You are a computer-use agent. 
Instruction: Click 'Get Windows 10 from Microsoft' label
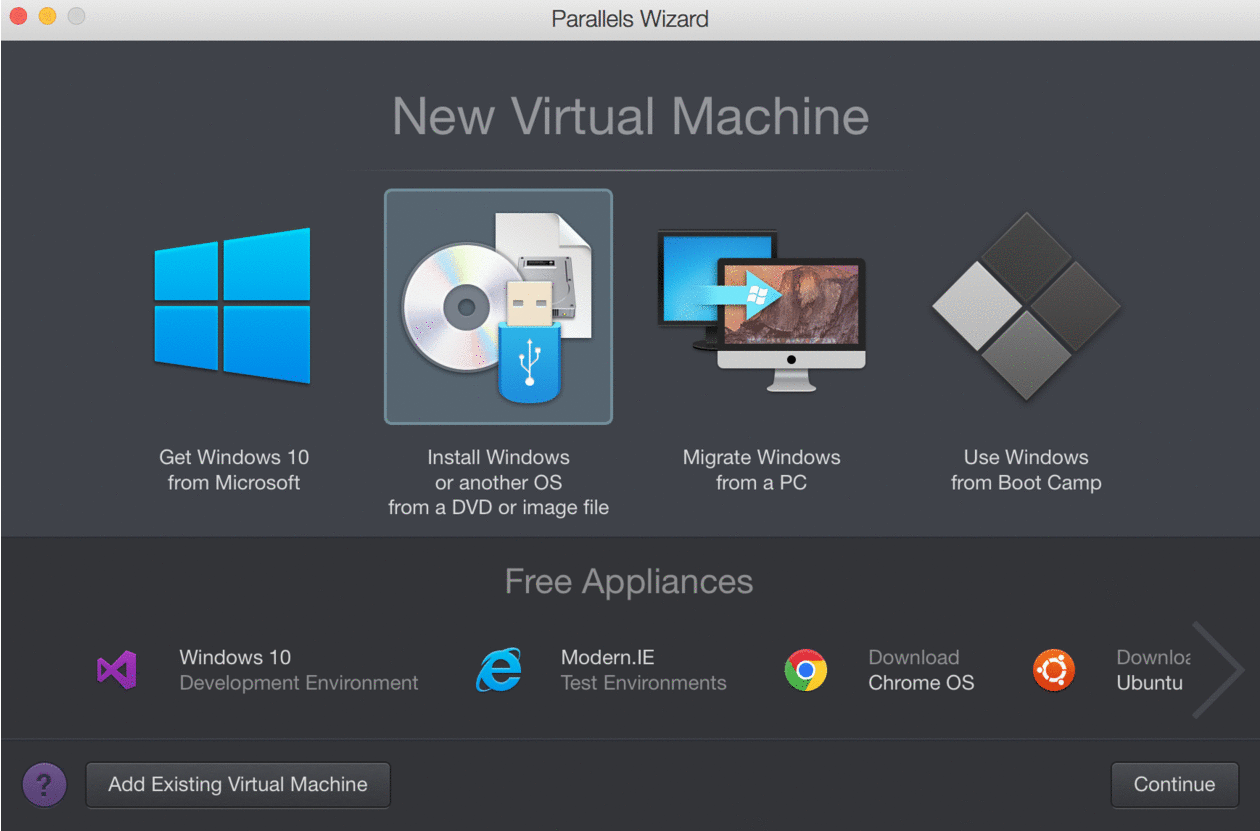pos(234,470)
